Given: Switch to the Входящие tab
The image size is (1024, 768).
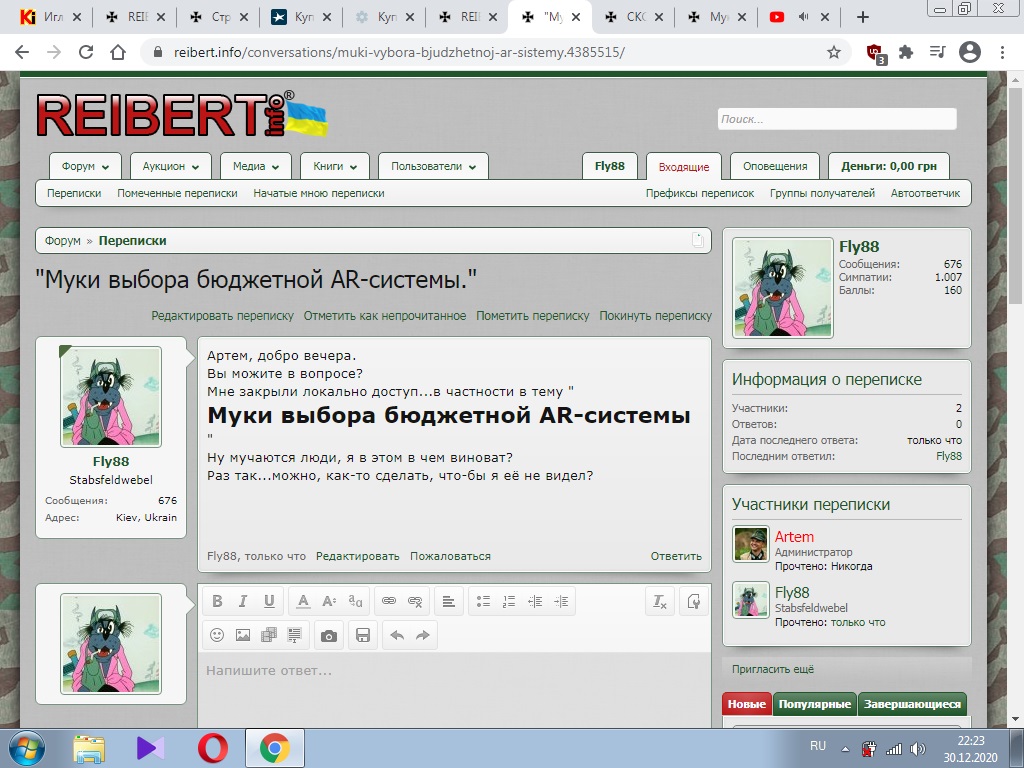Looking at the screenshot, I should coord(684,167).
